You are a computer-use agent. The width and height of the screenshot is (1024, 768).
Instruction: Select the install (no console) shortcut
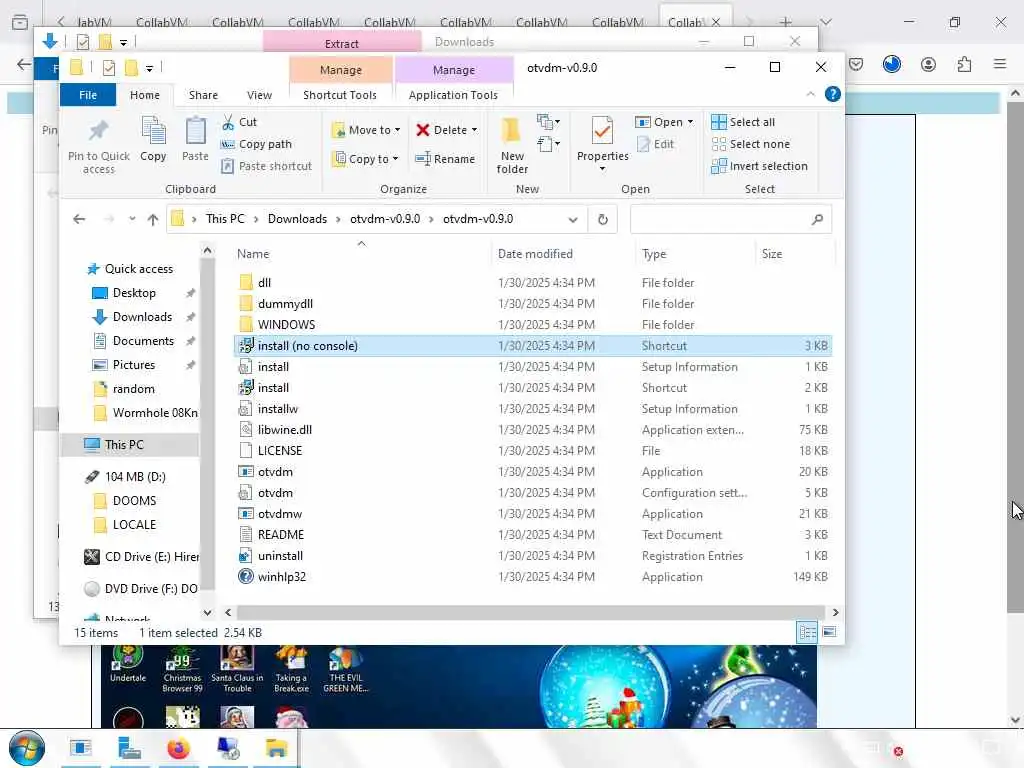[x=533, y=345]
